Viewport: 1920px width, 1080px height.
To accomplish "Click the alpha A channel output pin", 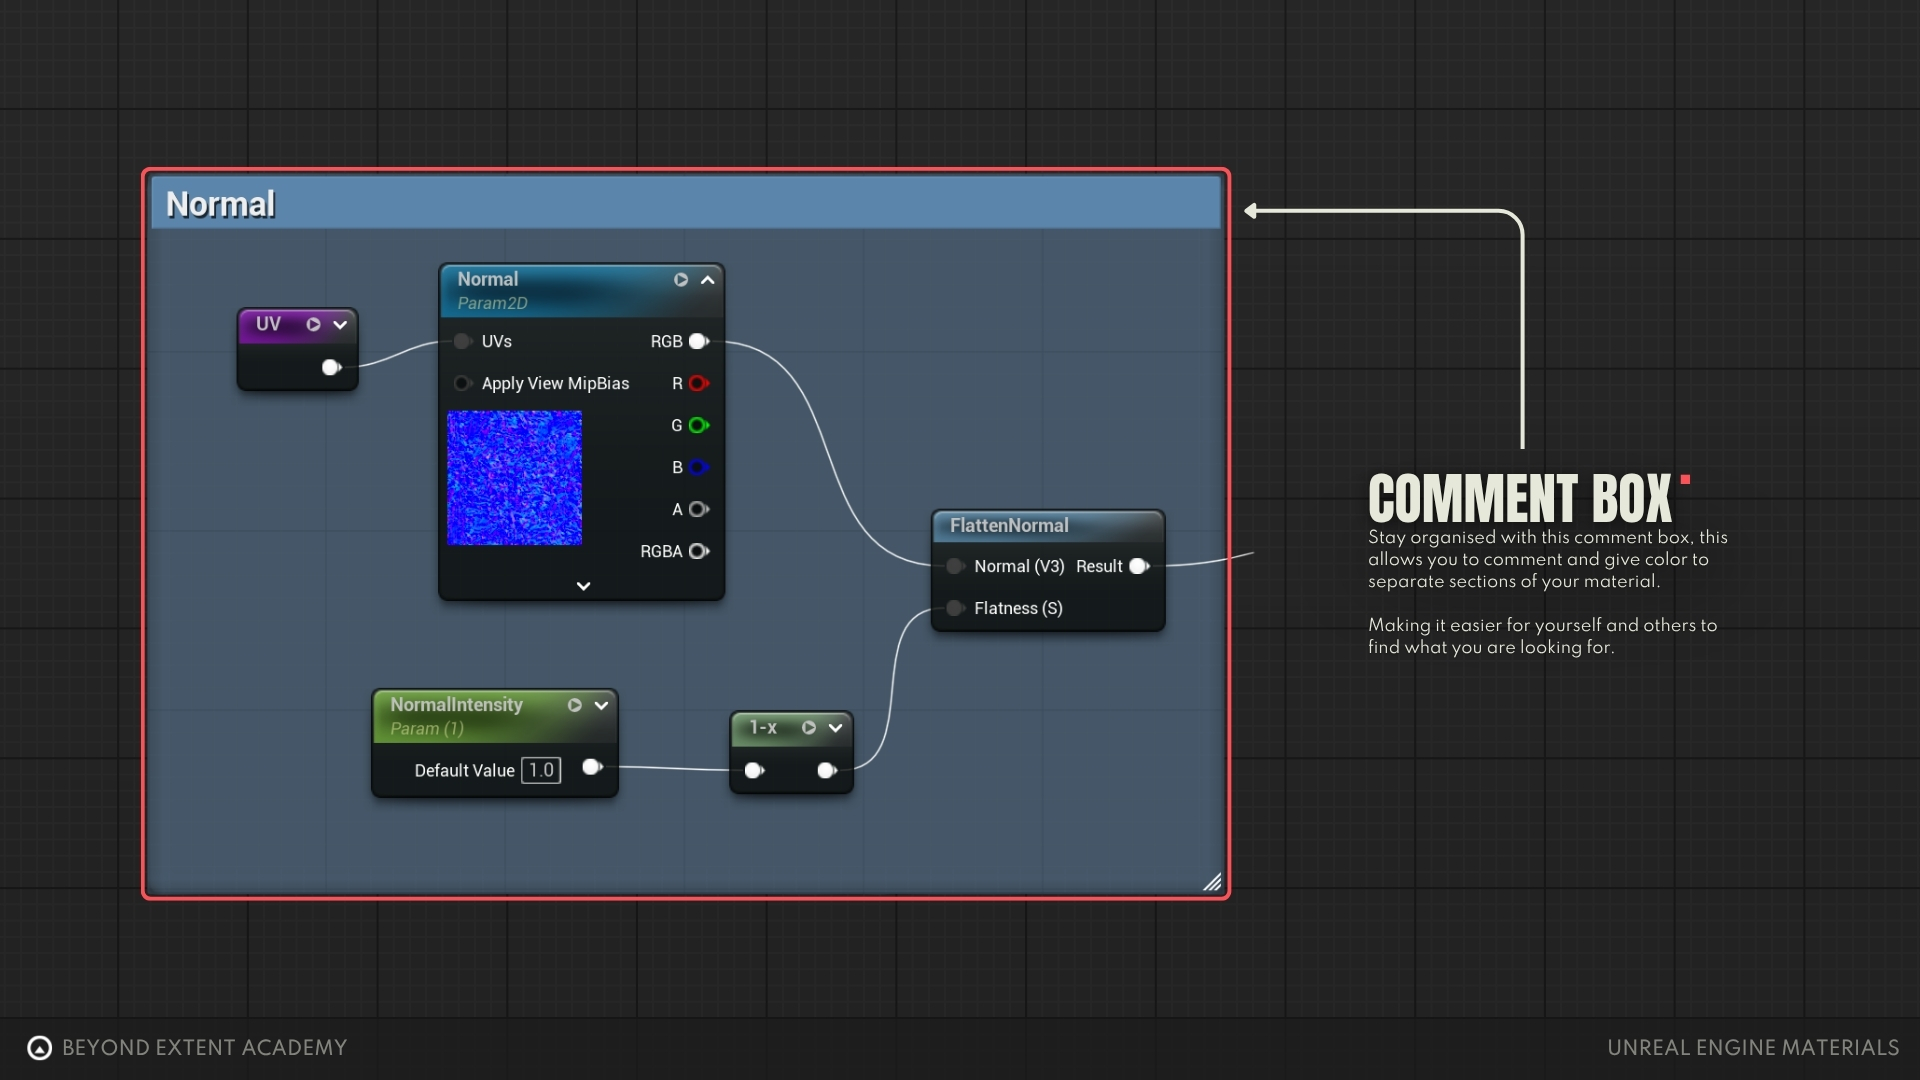I will 699,510.
